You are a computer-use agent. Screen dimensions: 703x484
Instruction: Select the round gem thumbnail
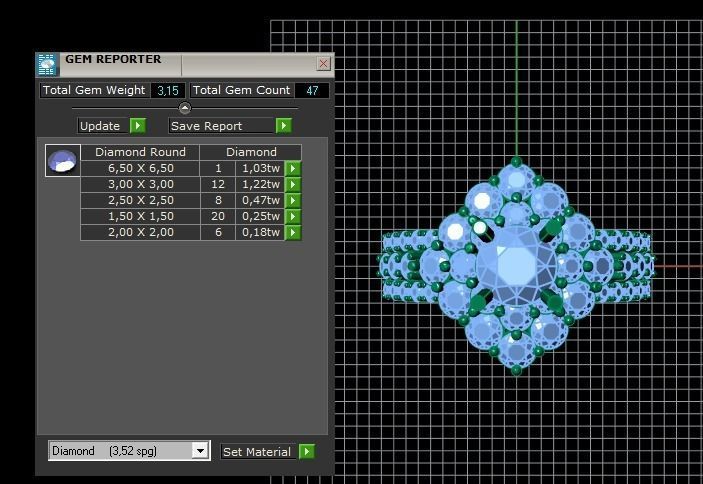63,160
